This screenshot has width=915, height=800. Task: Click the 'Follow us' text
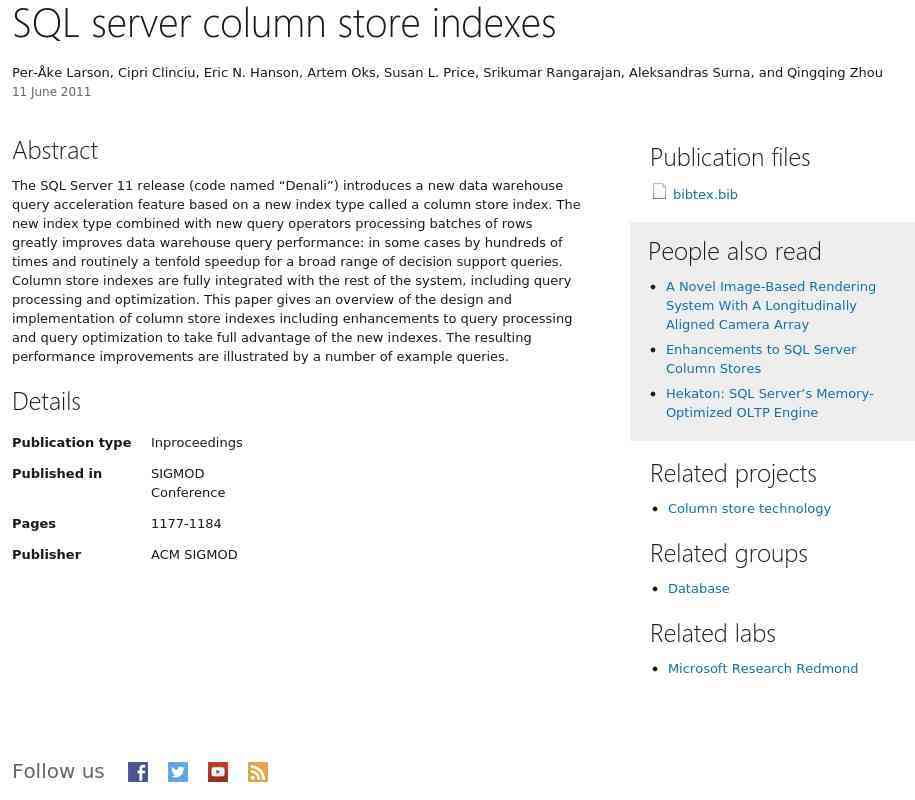[58, 771]
